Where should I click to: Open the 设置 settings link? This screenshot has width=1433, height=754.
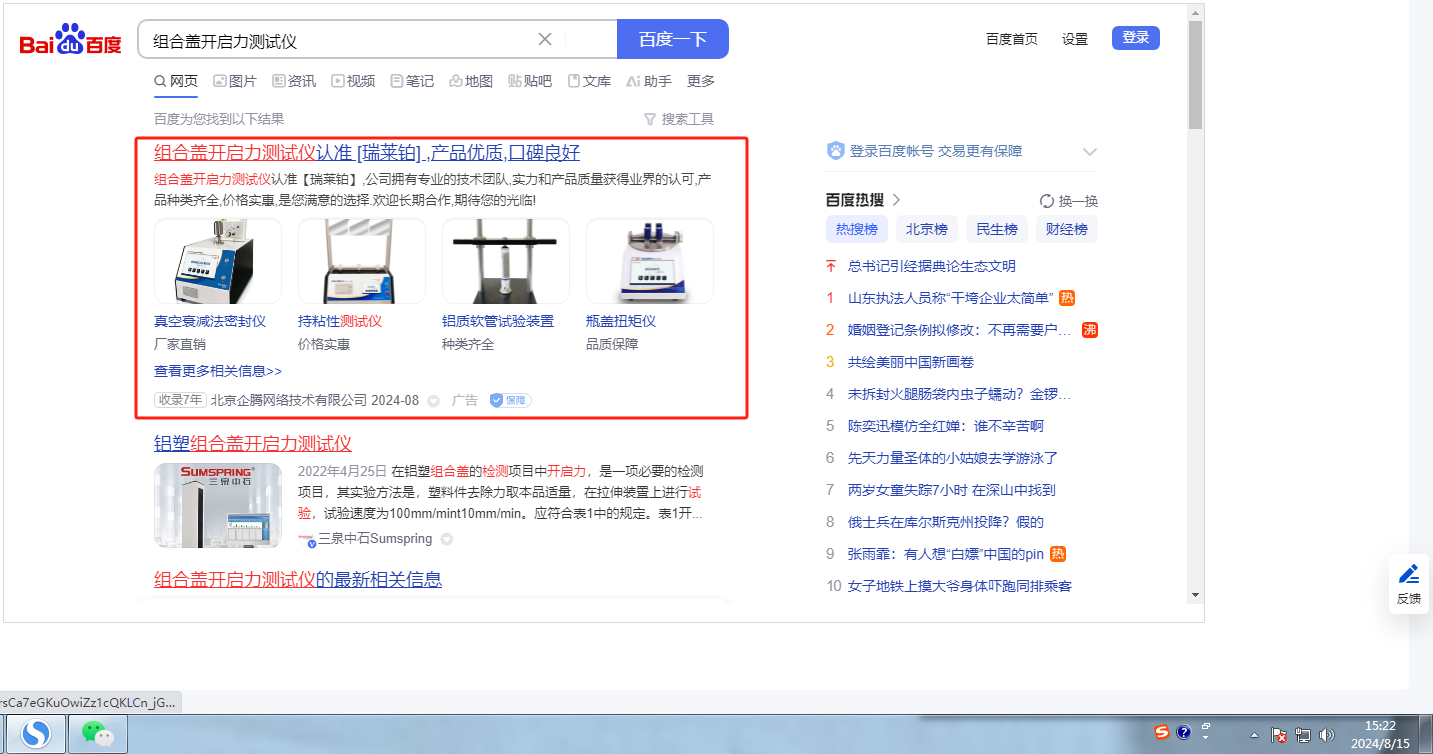click(1075, 39)
